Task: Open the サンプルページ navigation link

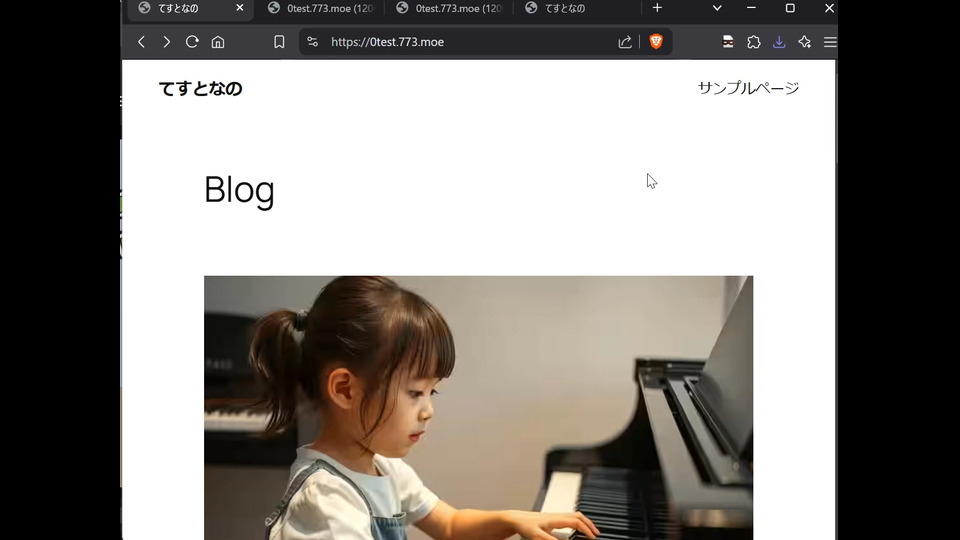Action: tap(748, 88)
